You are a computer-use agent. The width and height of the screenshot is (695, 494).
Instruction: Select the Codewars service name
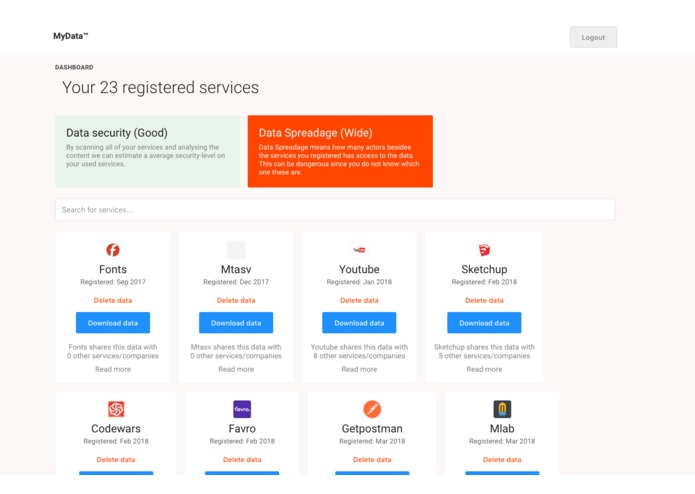tap(116, 428)
